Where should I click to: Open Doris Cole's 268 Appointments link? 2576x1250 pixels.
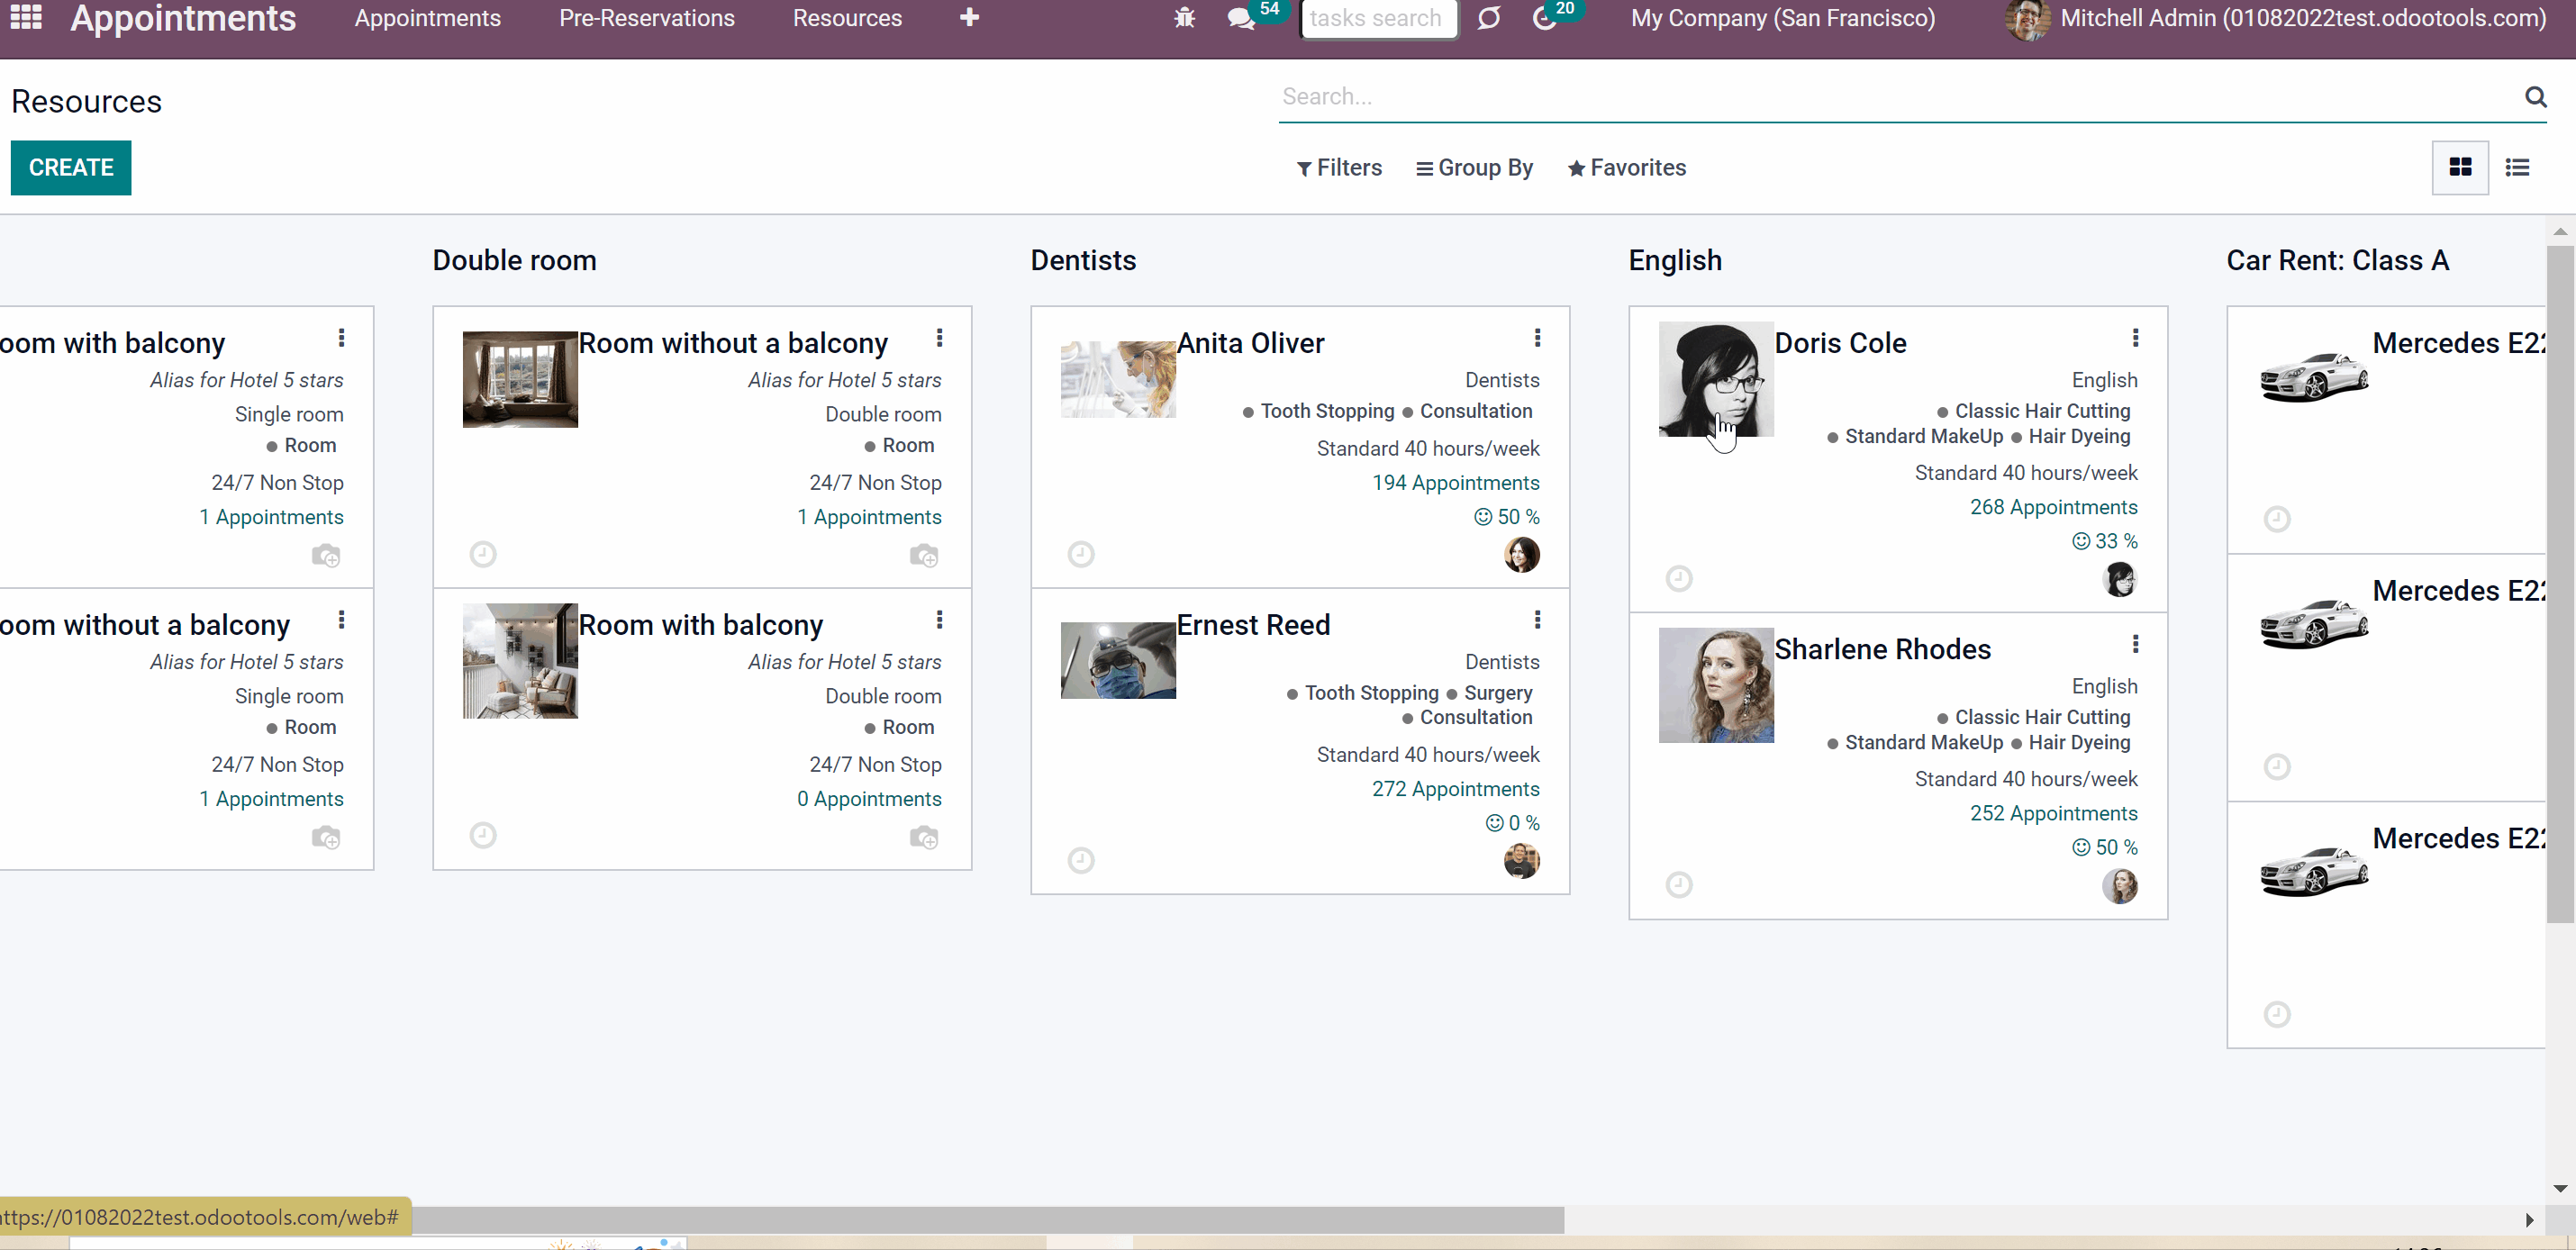(2053, 507)
